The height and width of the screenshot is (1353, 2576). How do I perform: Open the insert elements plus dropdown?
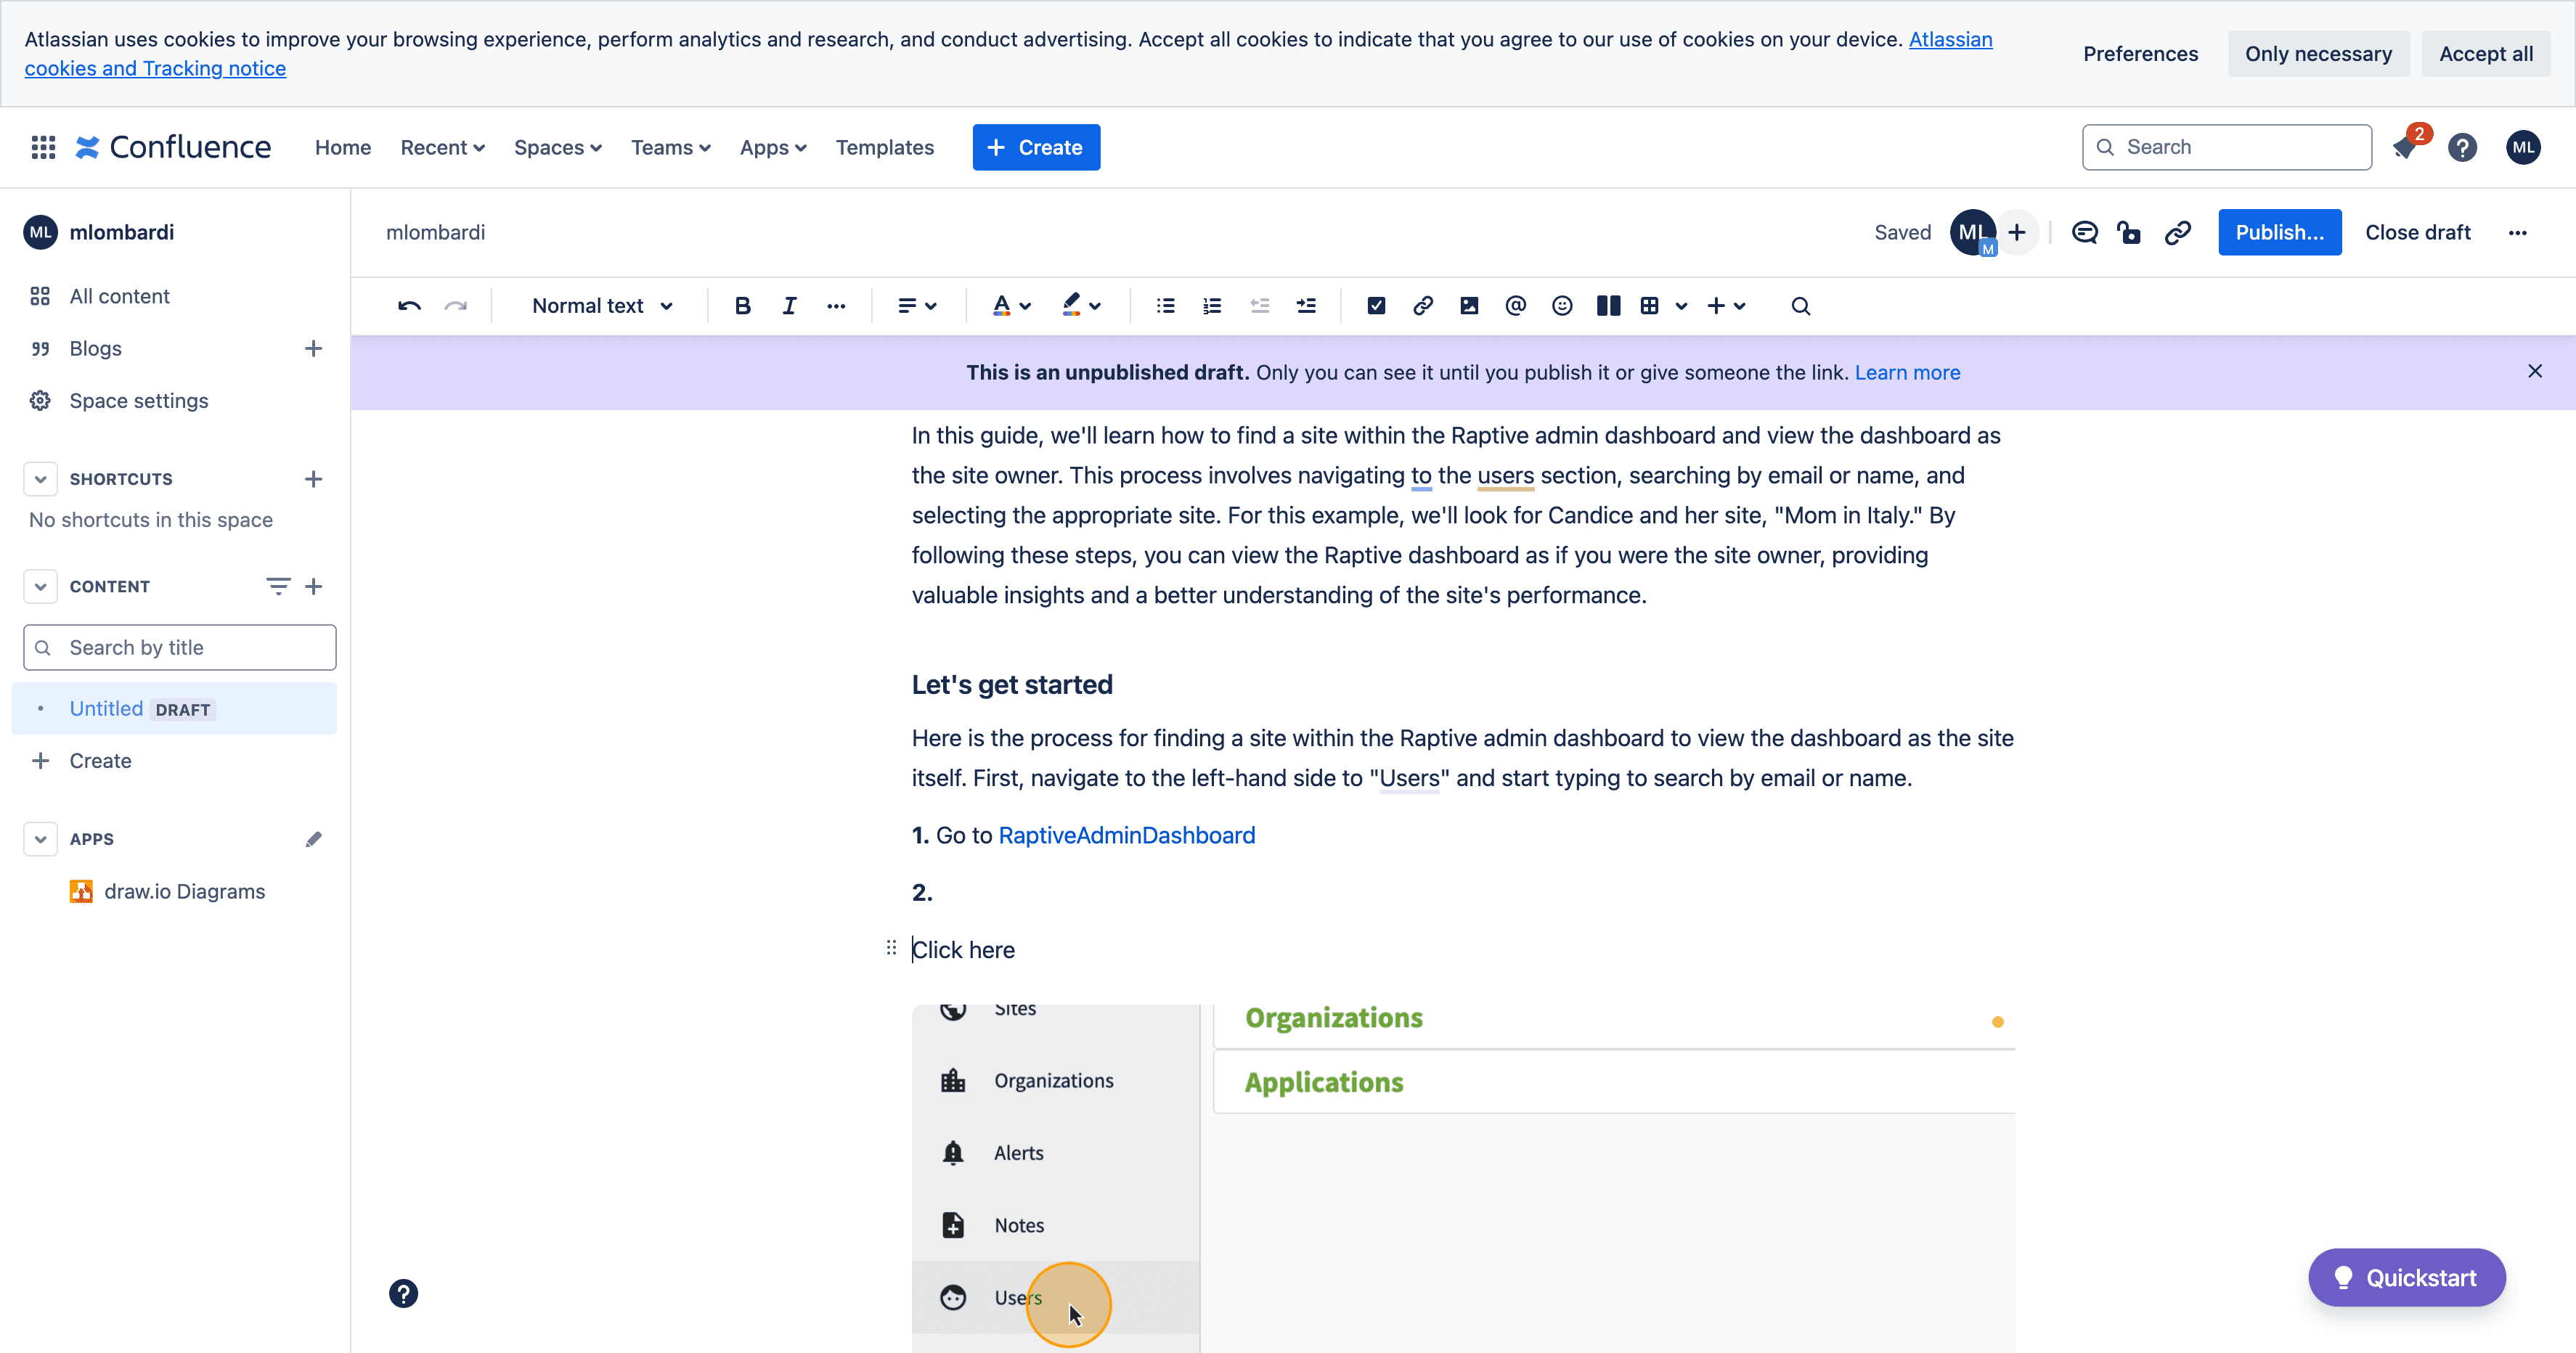pos(1726,306)
